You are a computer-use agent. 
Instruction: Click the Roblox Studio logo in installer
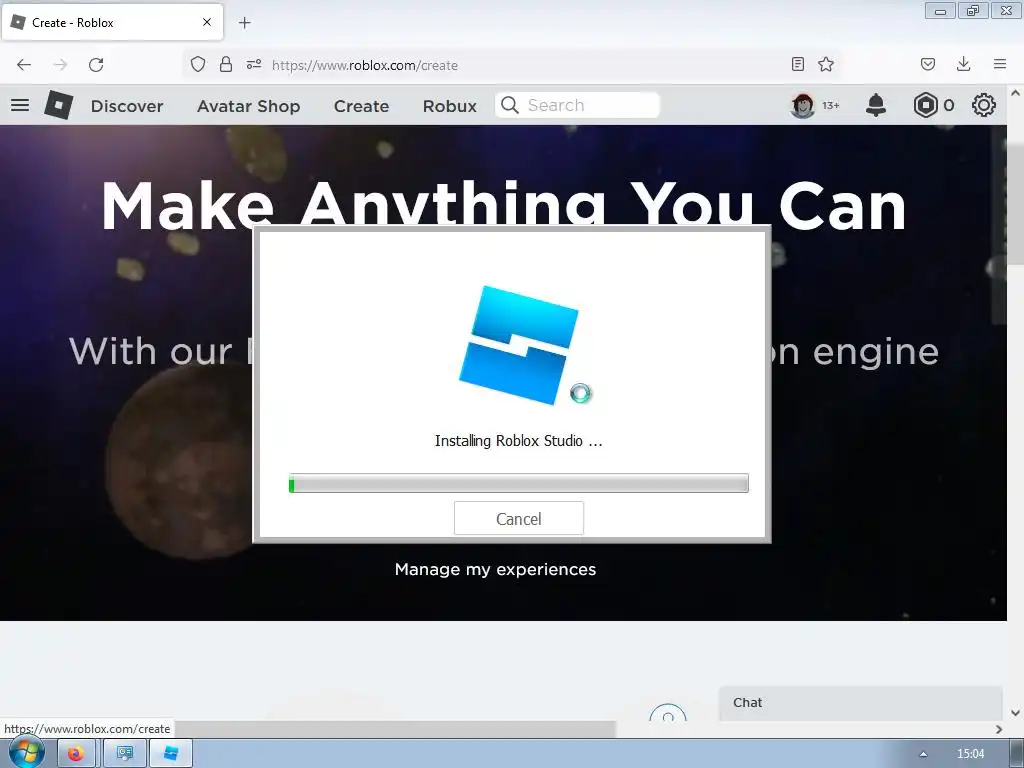pos(519,345)
